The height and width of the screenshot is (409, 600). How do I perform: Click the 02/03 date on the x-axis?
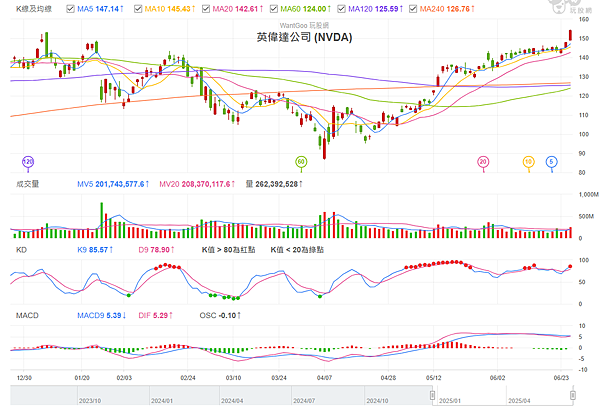pyautogui.click(x=124, y=378)
